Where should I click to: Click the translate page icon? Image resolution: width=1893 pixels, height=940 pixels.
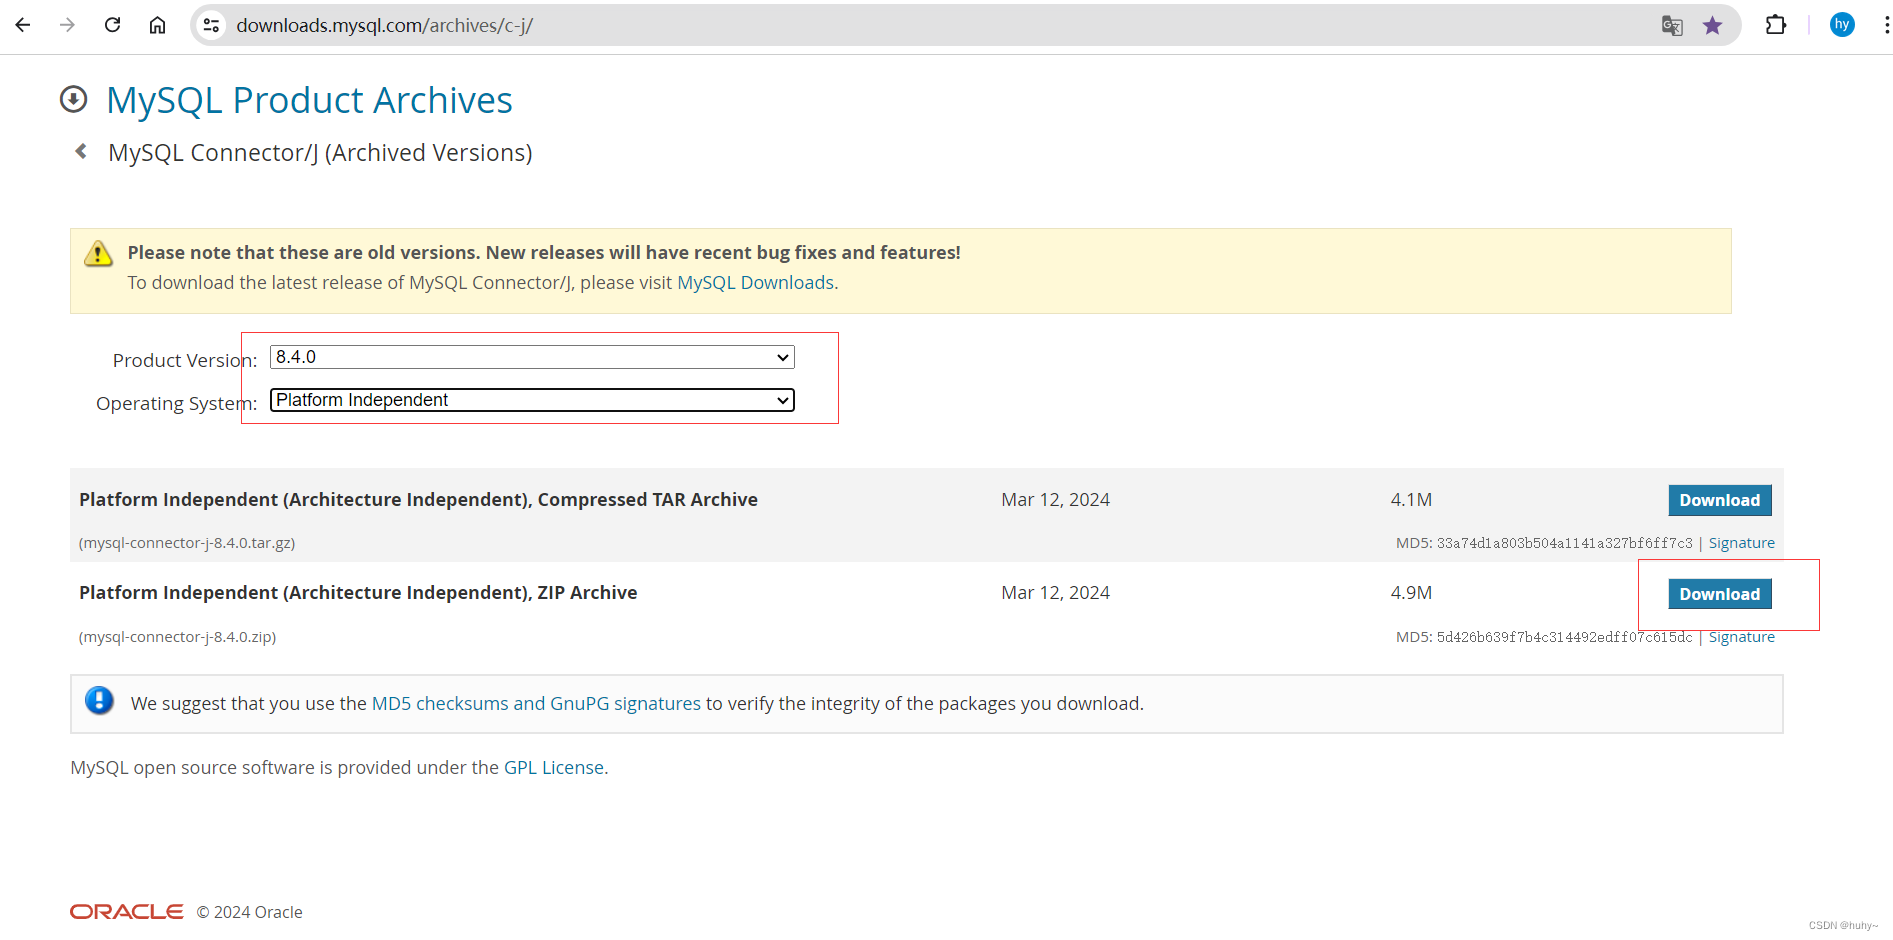[x=1672, y=25]
